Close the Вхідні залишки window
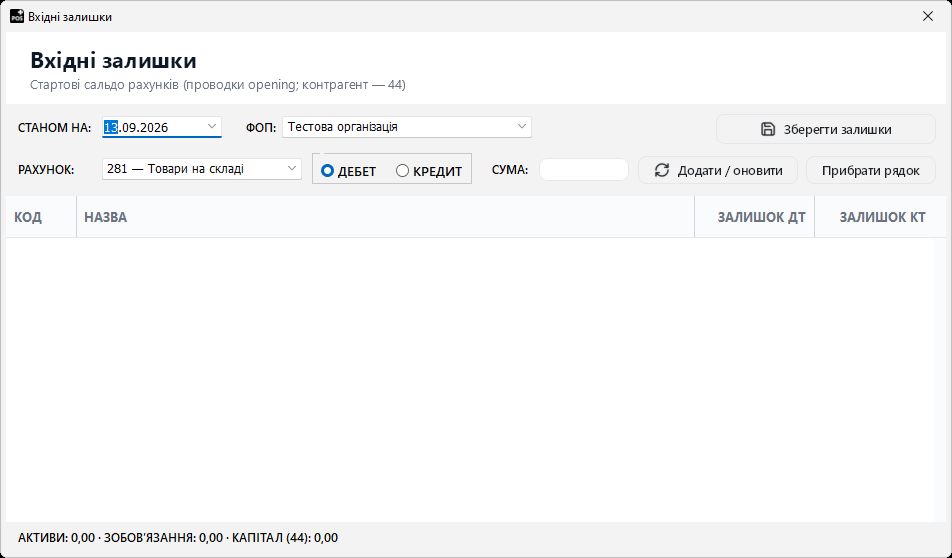Screen dimensions: 952x558 coord(928,16)
